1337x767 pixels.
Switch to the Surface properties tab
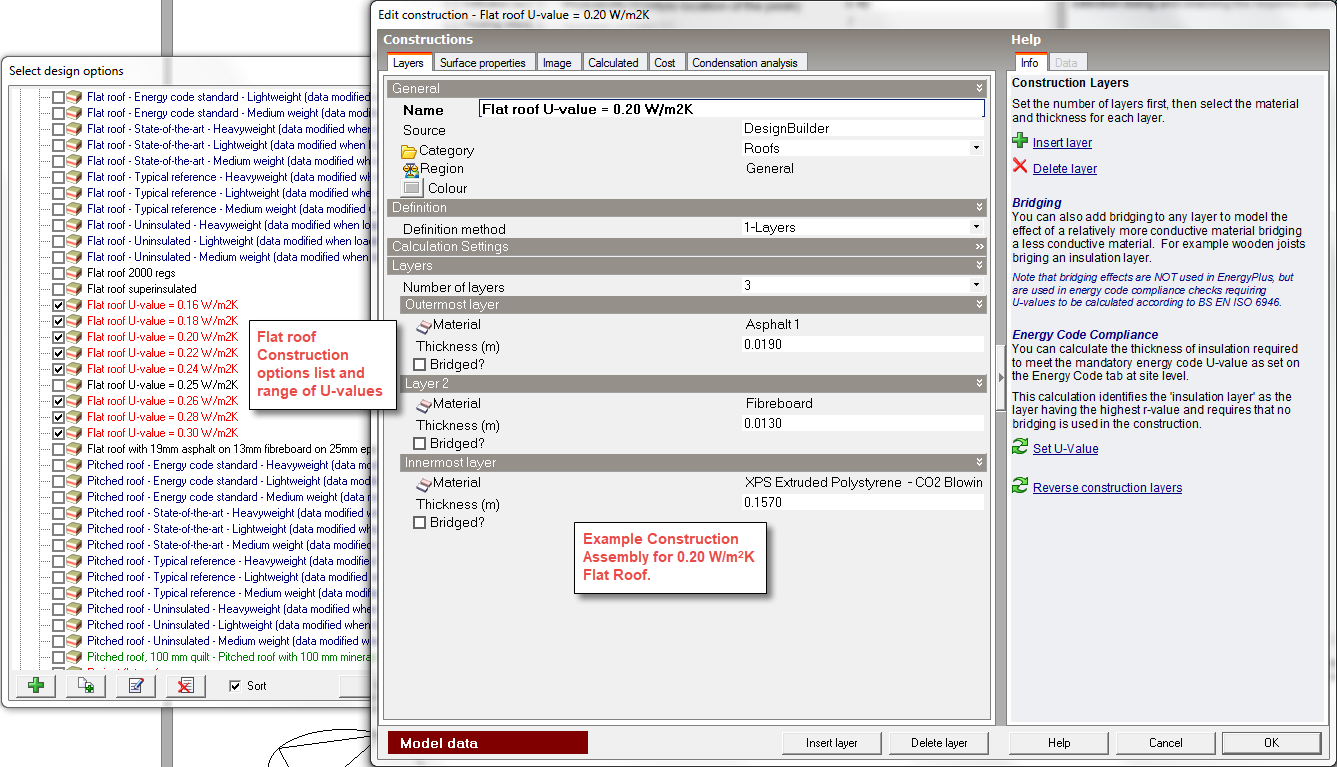click(x=483, y=63)
